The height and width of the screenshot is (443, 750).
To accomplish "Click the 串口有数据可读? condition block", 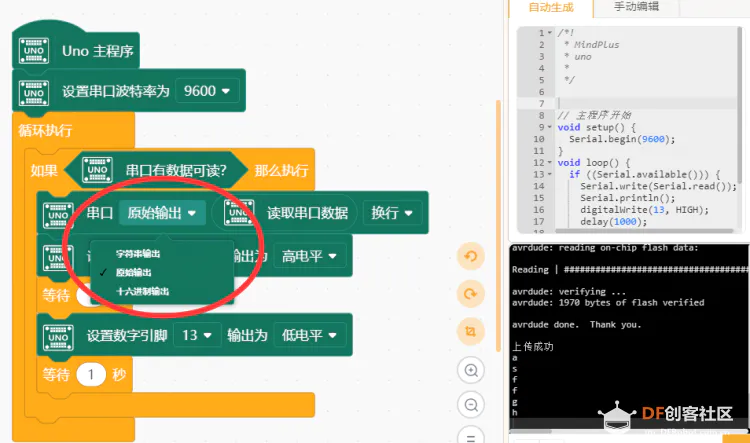I will pos(156,170).
